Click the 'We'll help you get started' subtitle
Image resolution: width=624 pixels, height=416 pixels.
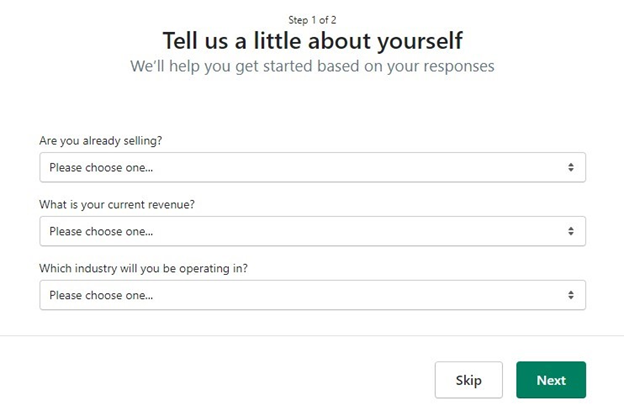pyautogui.click(x=312, y=66)
